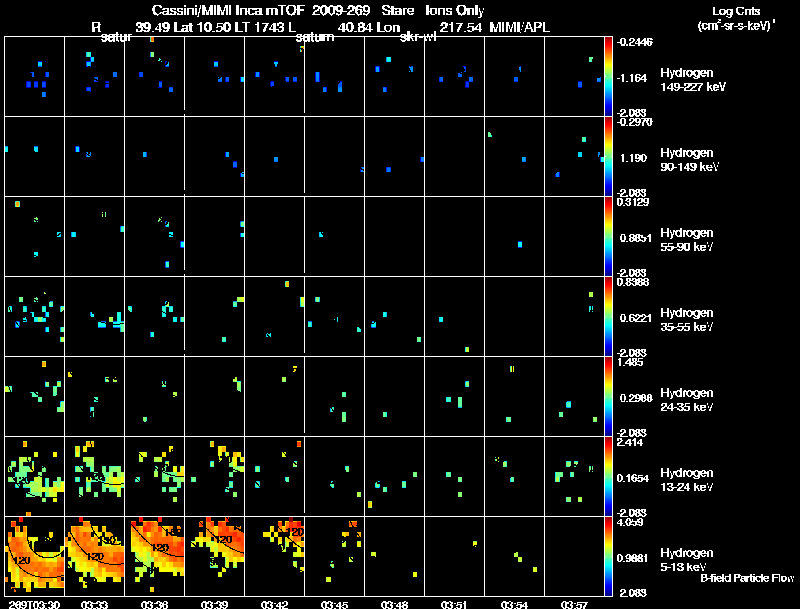Open the Hydrogen 149-227 keV panel at 03:48
Screen dimensions: 800x609
pyautogui.click(x=394, y=77)
